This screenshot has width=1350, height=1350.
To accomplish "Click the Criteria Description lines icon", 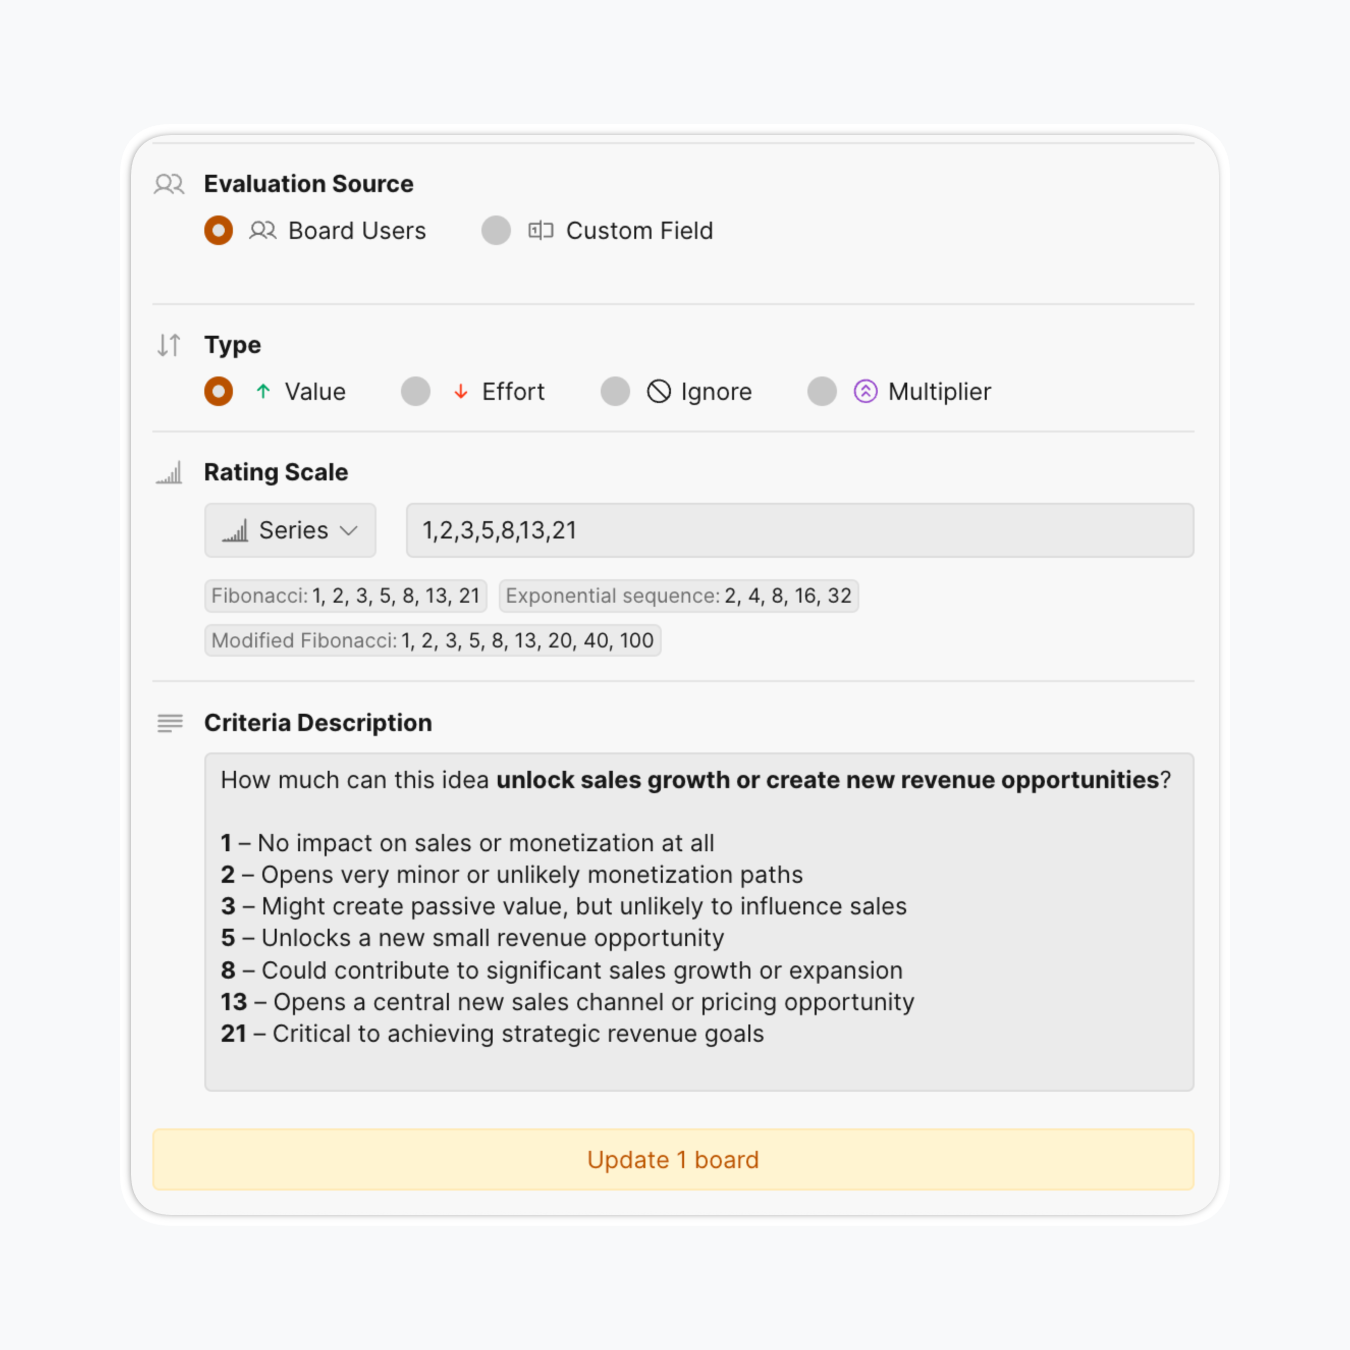I will [x=170, y=723].
